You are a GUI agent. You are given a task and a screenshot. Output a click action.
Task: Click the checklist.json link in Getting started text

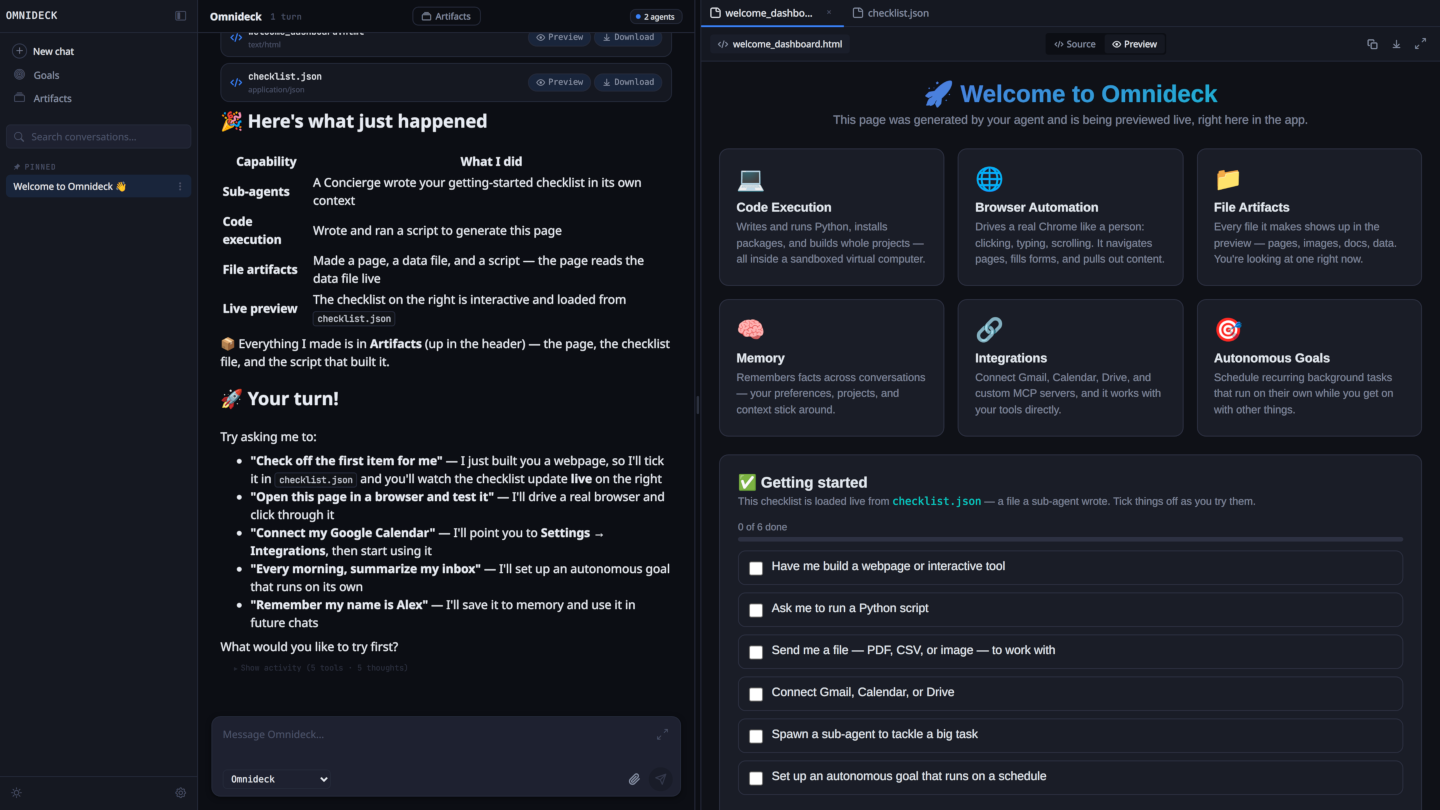pos(936,501)
